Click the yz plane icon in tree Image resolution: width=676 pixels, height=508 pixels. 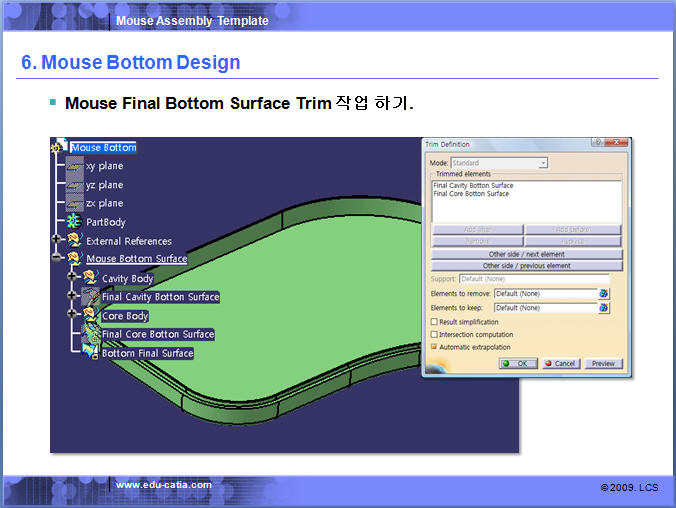click(x=74, y=185)
